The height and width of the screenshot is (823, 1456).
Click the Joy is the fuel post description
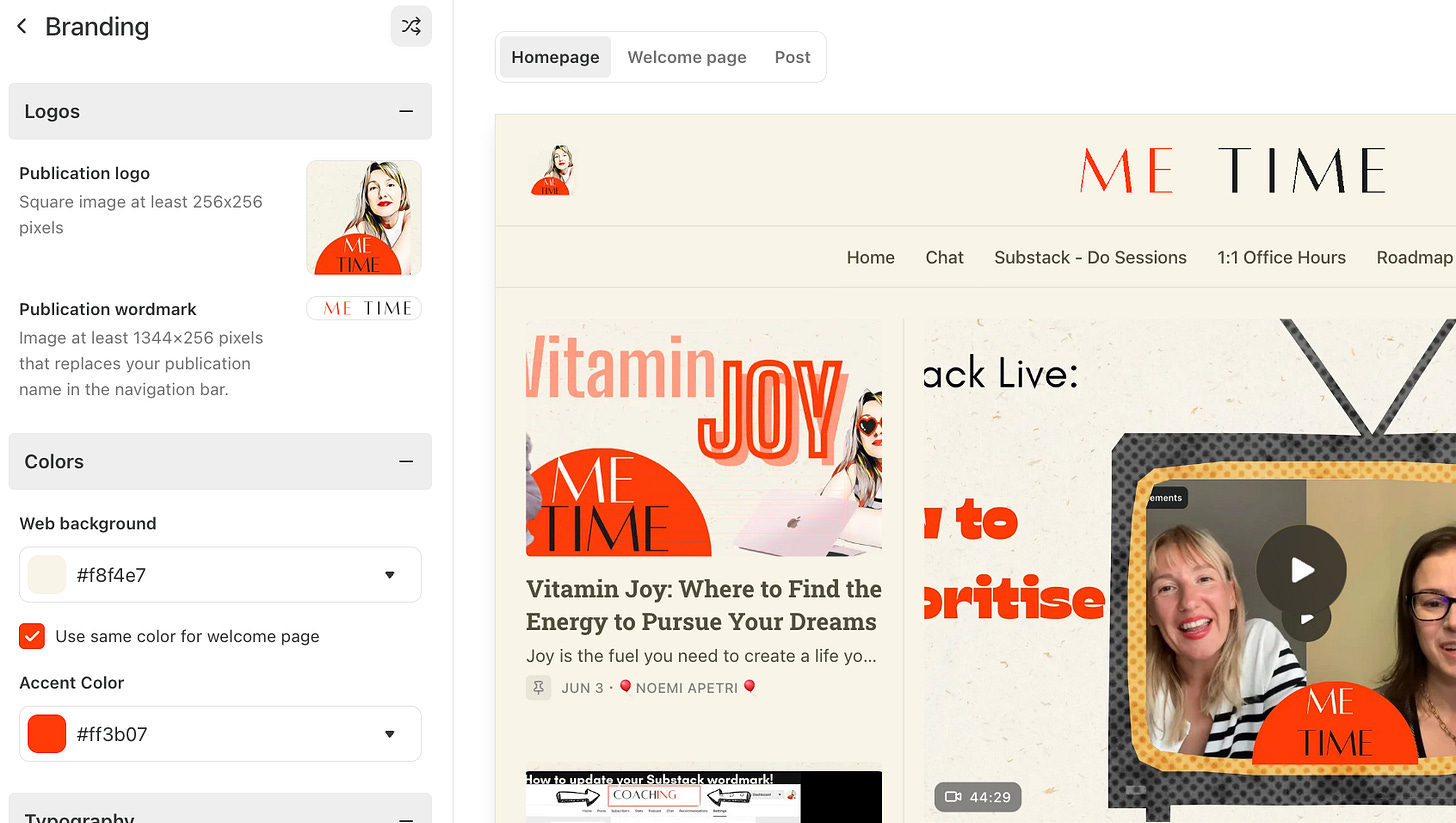pos(702,657)
